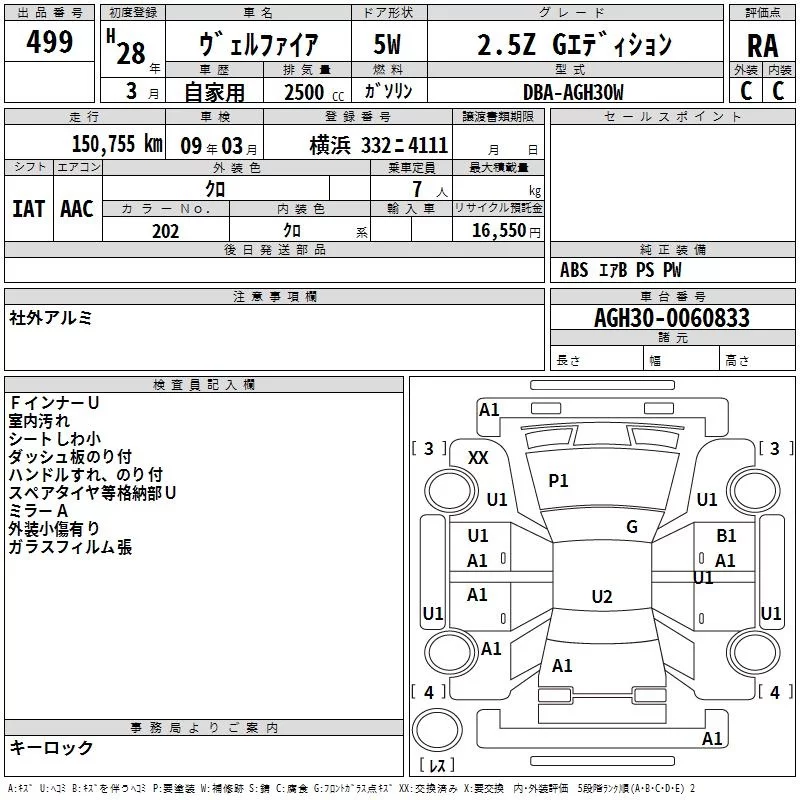Image resolution: width=800 pixels, height=800 pixels.
Task: Click the B1 mark on the car diagram
Action: (726, 537)
